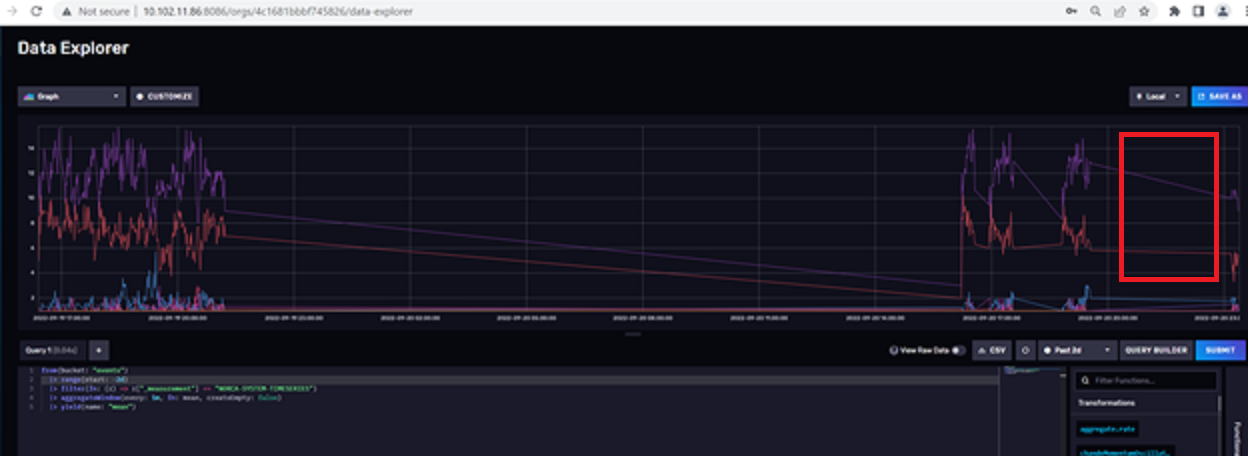Switch to QUERY BUILDER
The width and height of the screenshot is (1248, 456).
1154,351
